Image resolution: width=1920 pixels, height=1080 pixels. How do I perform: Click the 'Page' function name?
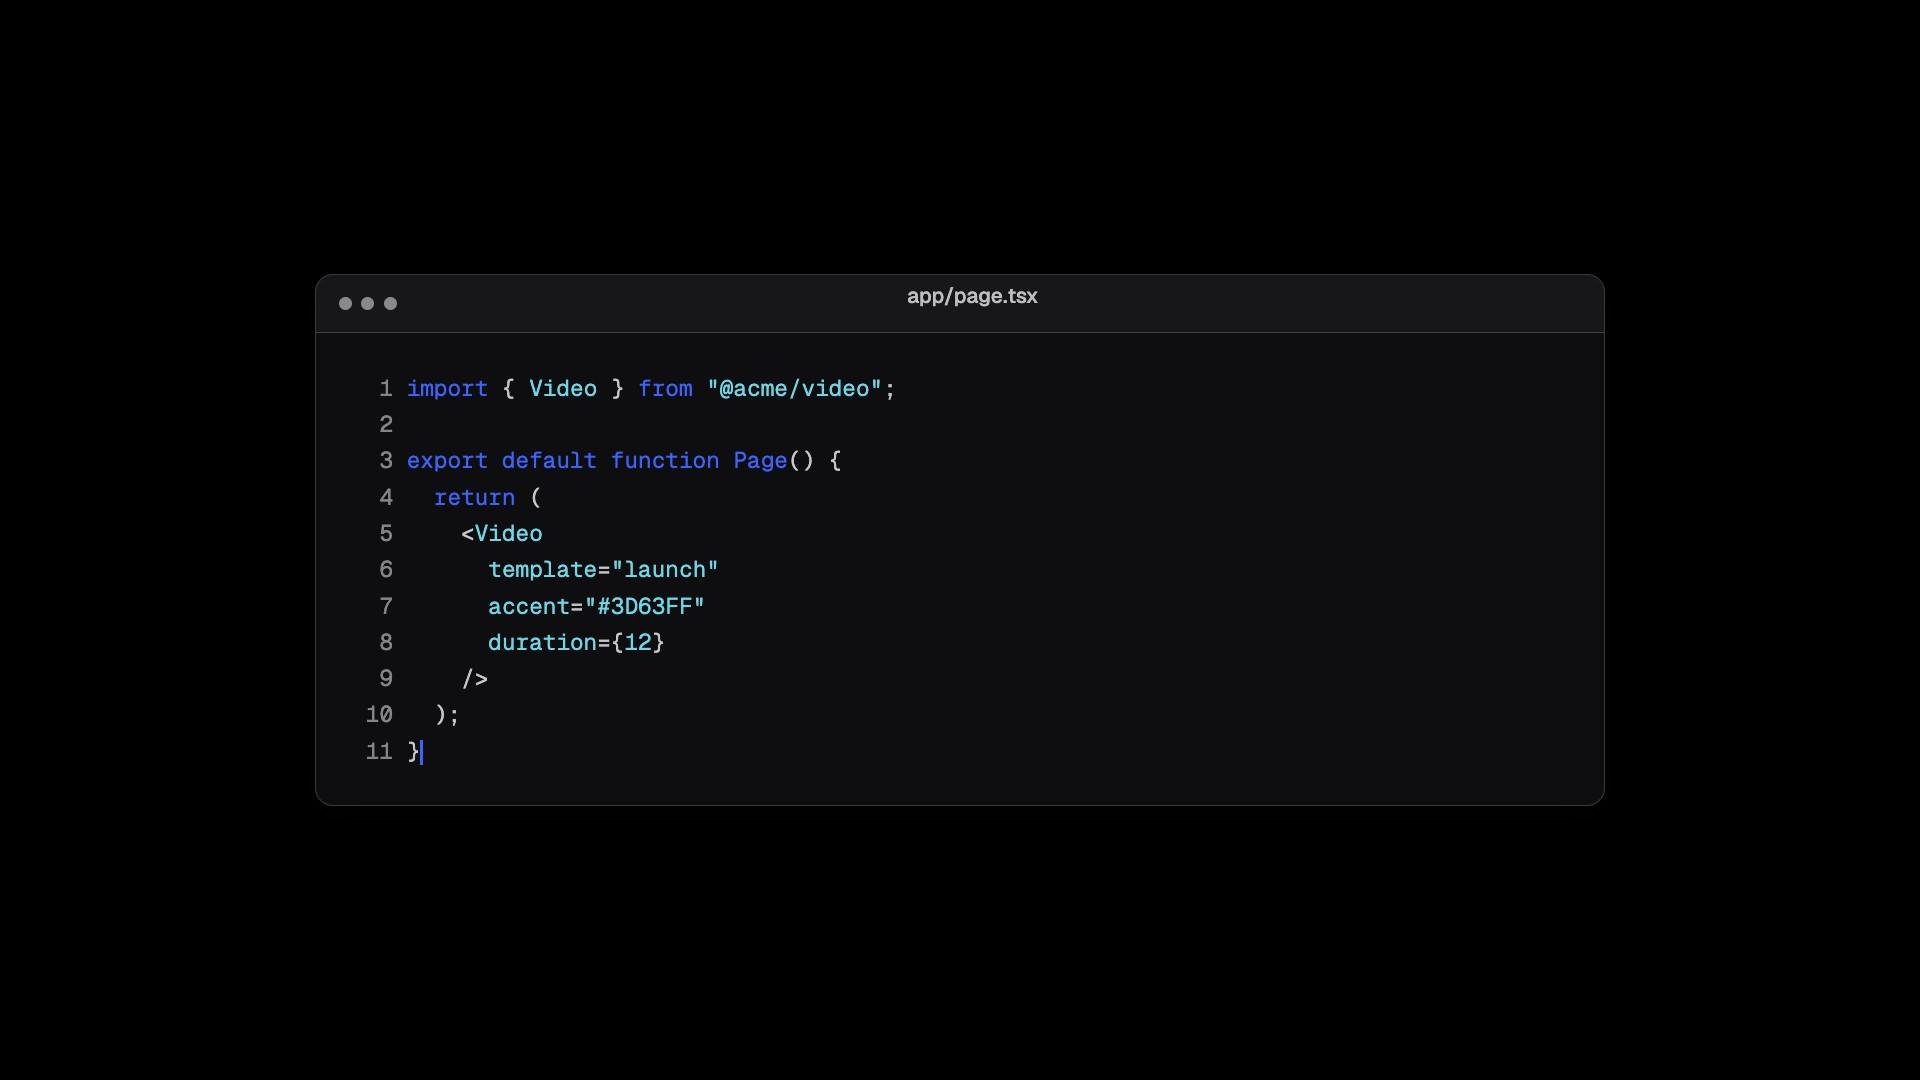(760, 461)
